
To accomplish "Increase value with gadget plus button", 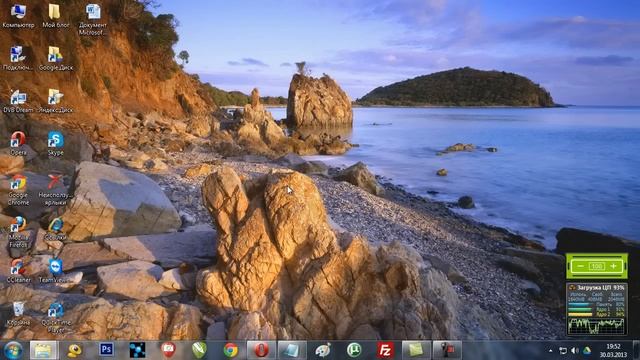I will tap(613, 267).
